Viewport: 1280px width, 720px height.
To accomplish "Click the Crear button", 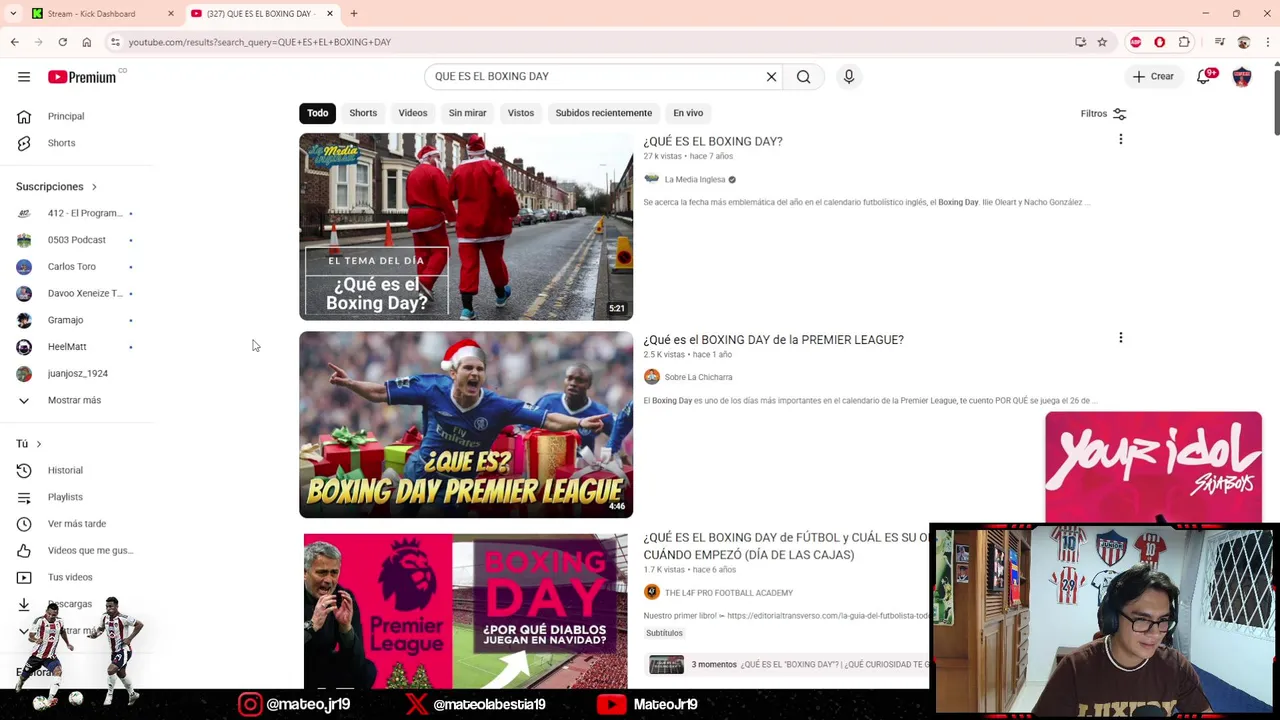I will [x=1153, y=77].
